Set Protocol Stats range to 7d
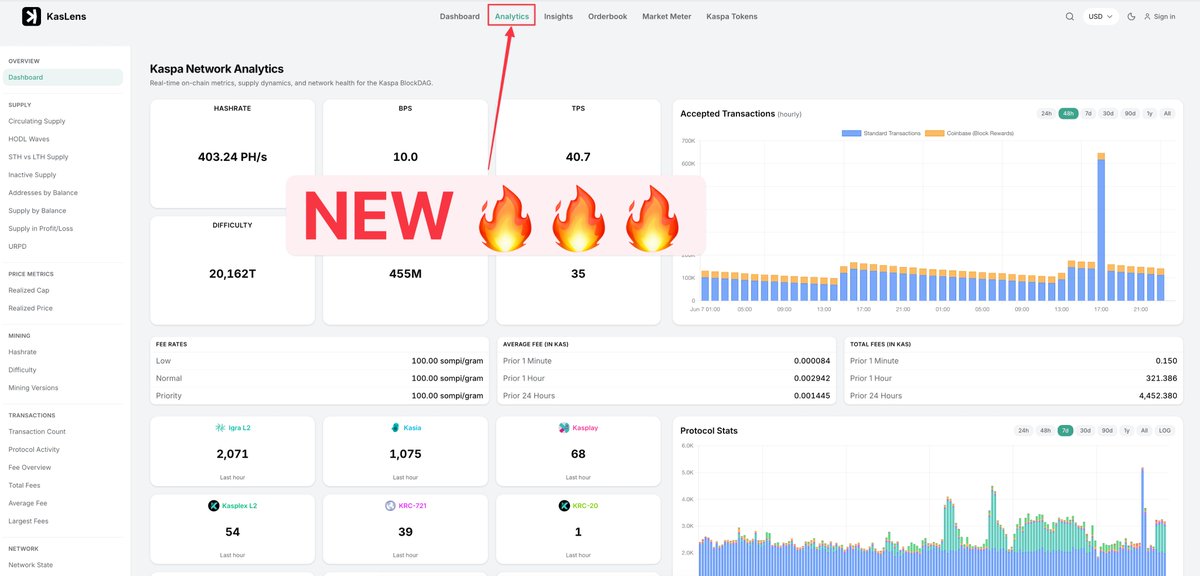1200x576 pixels. [1066, 430]
